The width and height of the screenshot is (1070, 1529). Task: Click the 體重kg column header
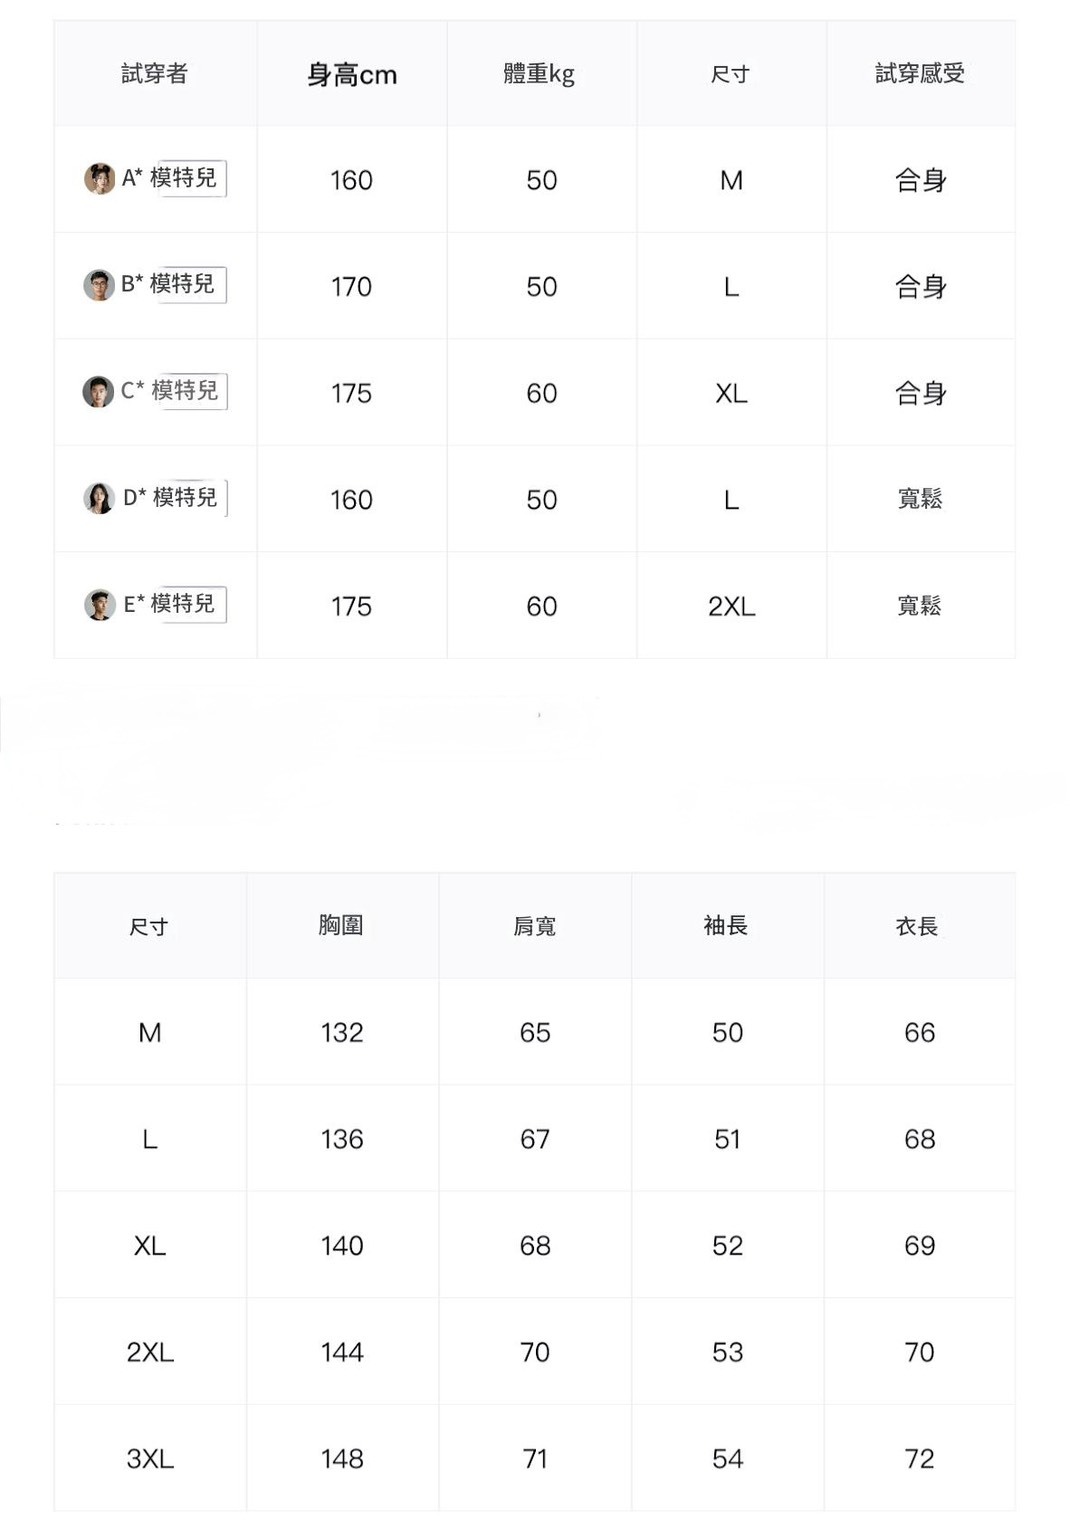point(539,74)
